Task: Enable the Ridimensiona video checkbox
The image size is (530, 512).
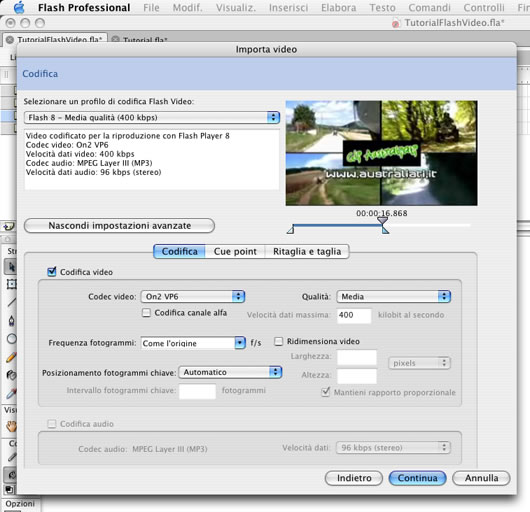Action: pyautogui.click(x=278, y=341)
